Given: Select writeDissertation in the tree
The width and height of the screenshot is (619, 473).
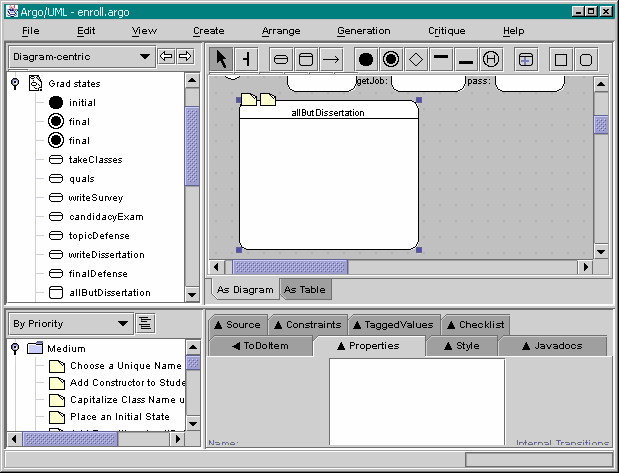Looking at the screenshot, I should tap(97, 254).
